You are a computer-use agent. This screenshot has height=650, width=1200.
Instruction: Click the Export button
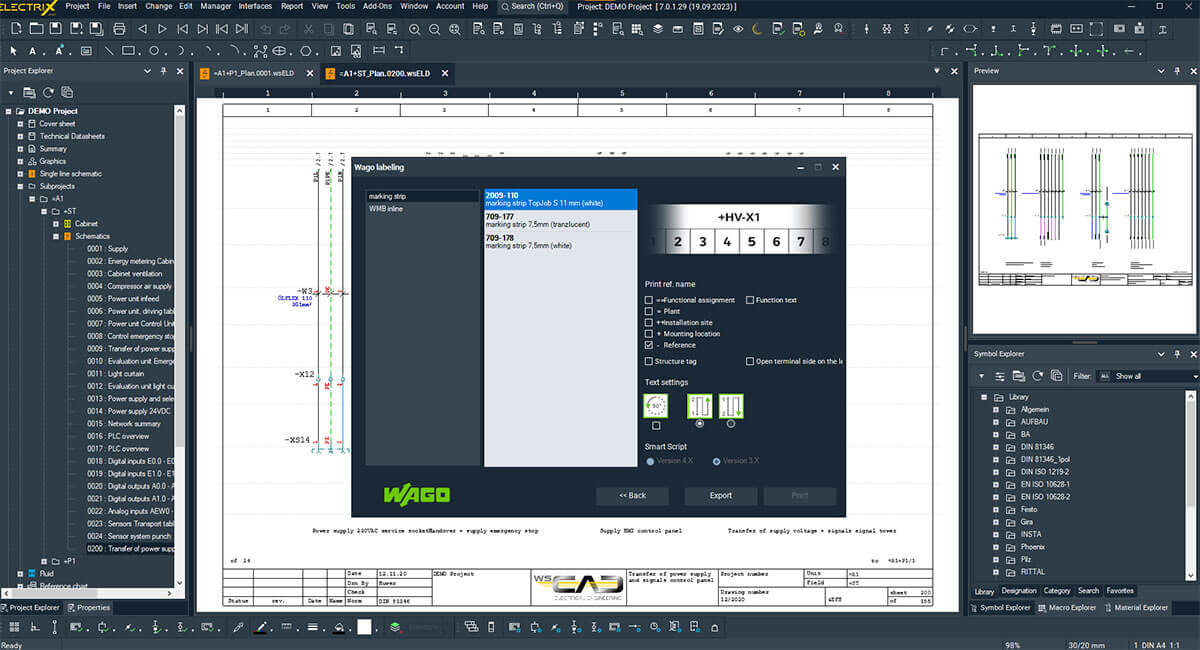[721, 495]
